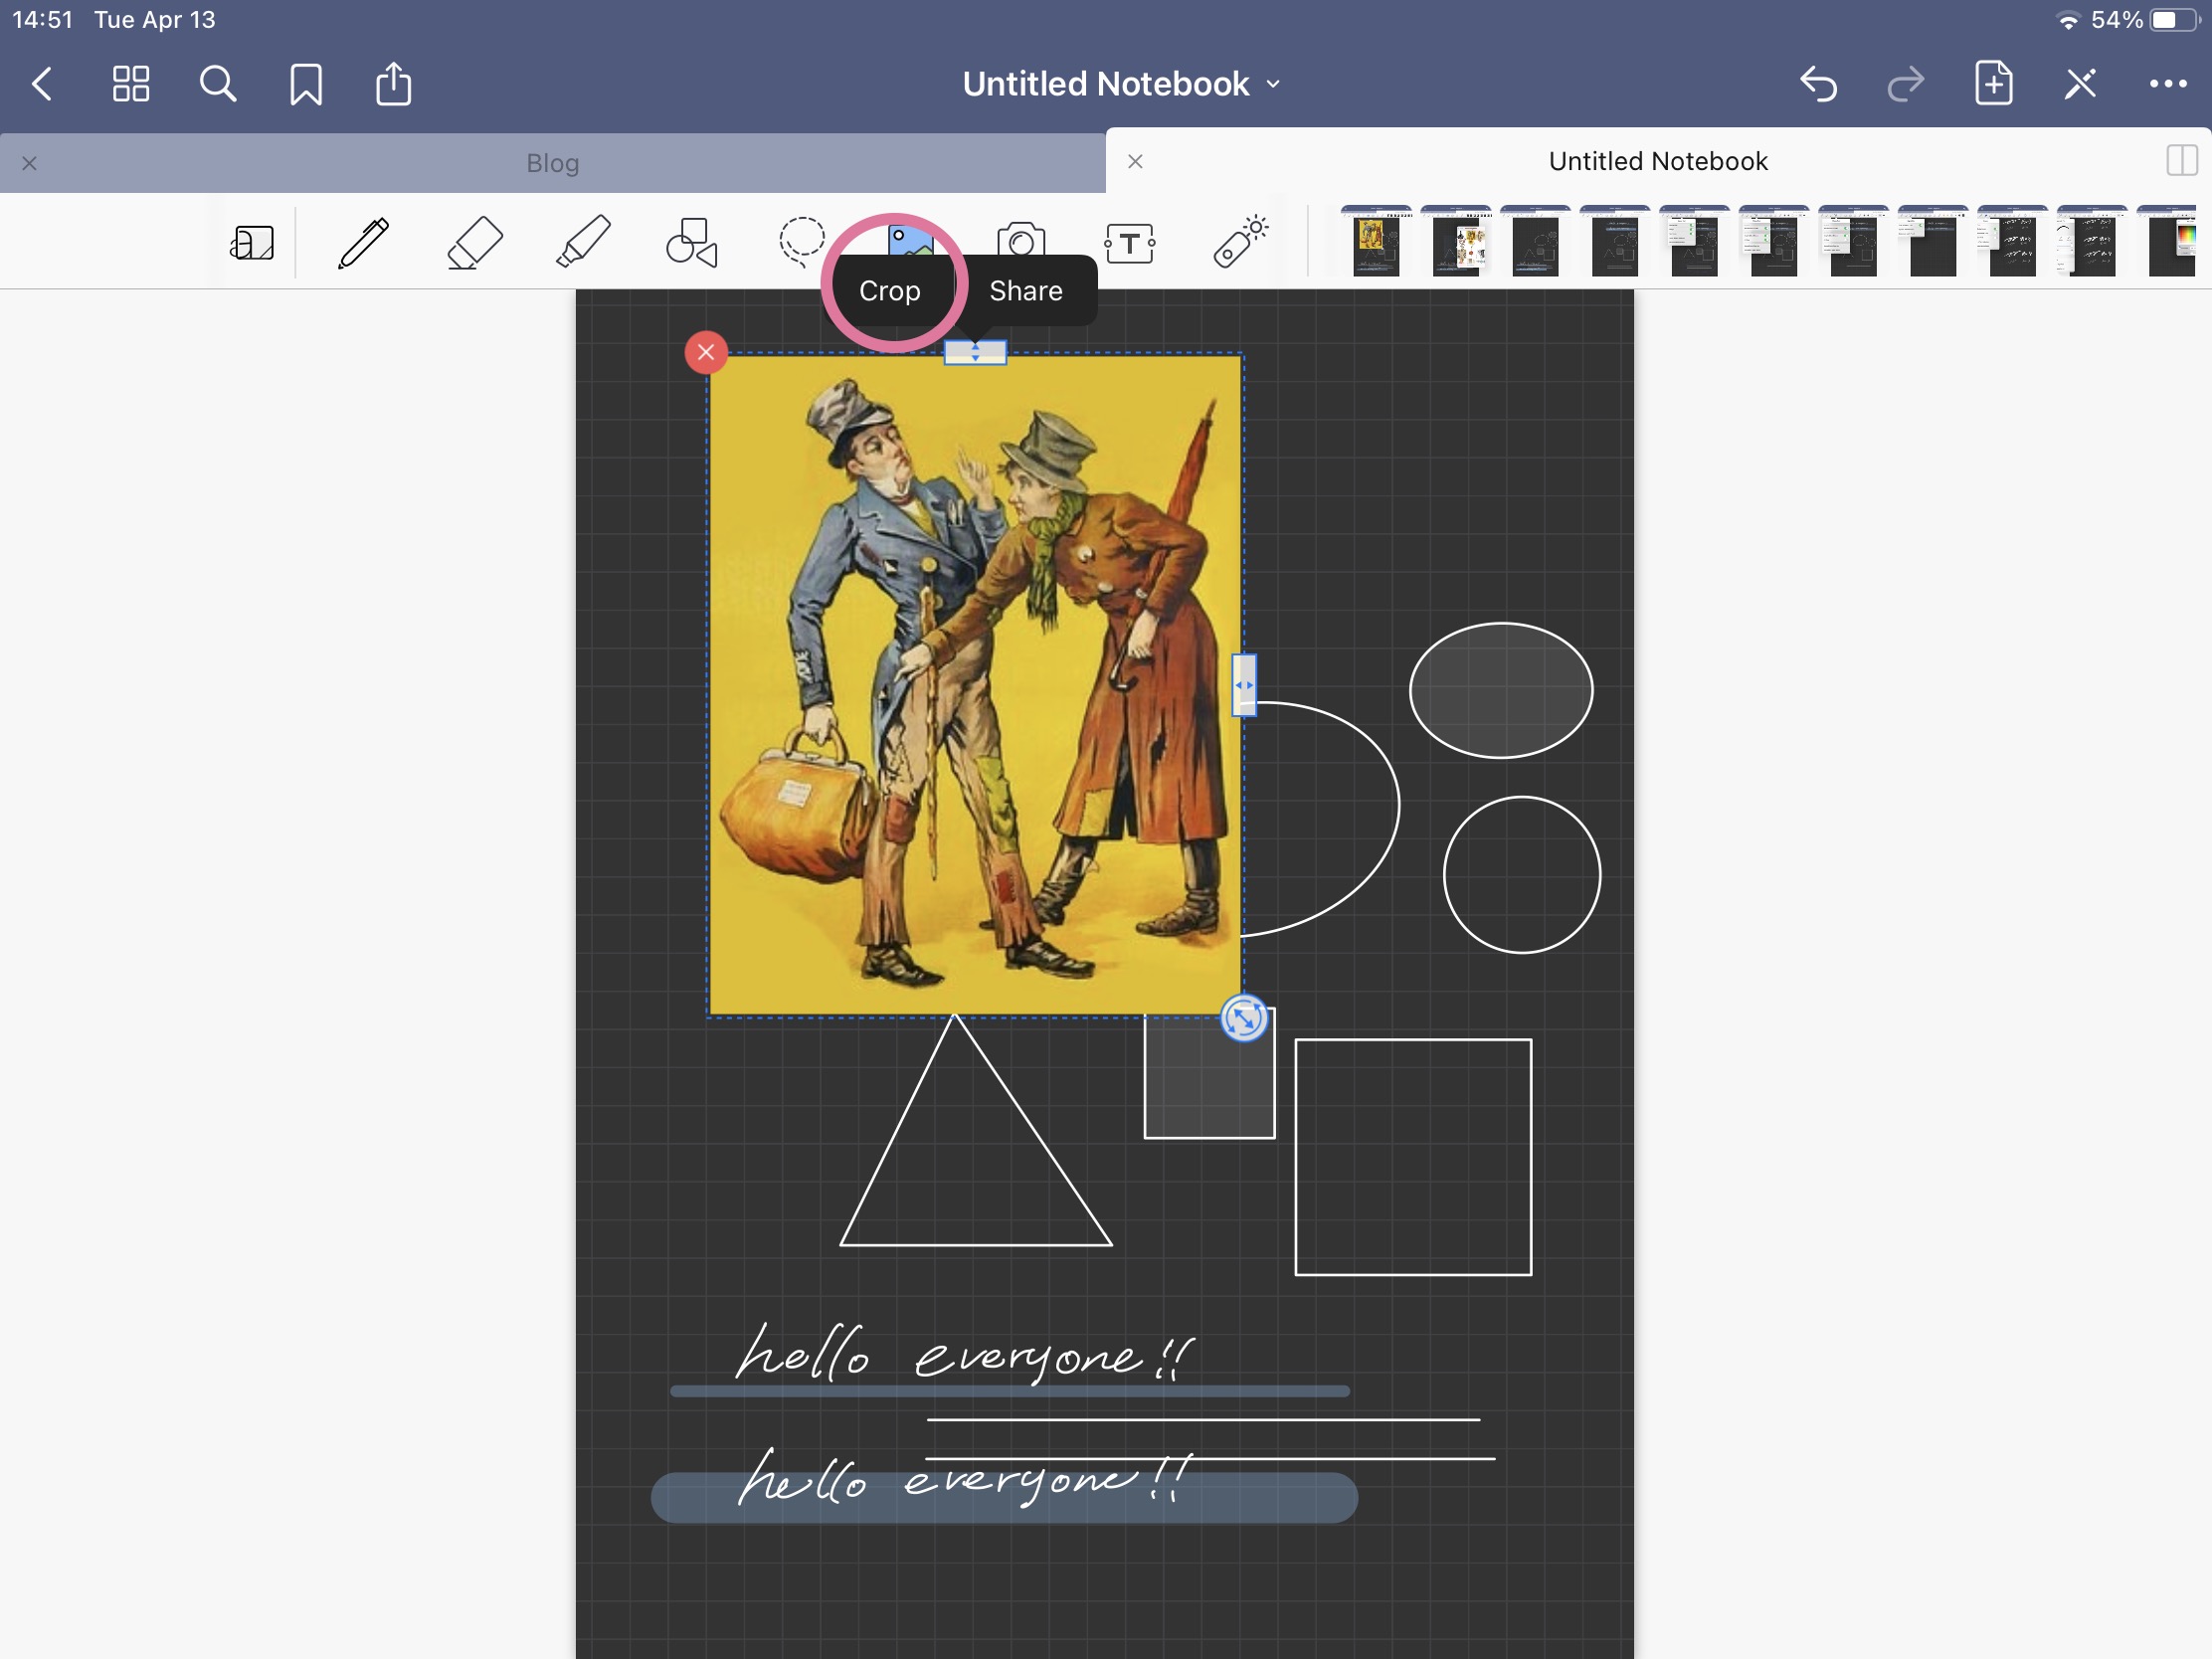The width and height of the screenshot is (2212, 1659).
Task: Select the Text box tool
Action: point(1130,243)
